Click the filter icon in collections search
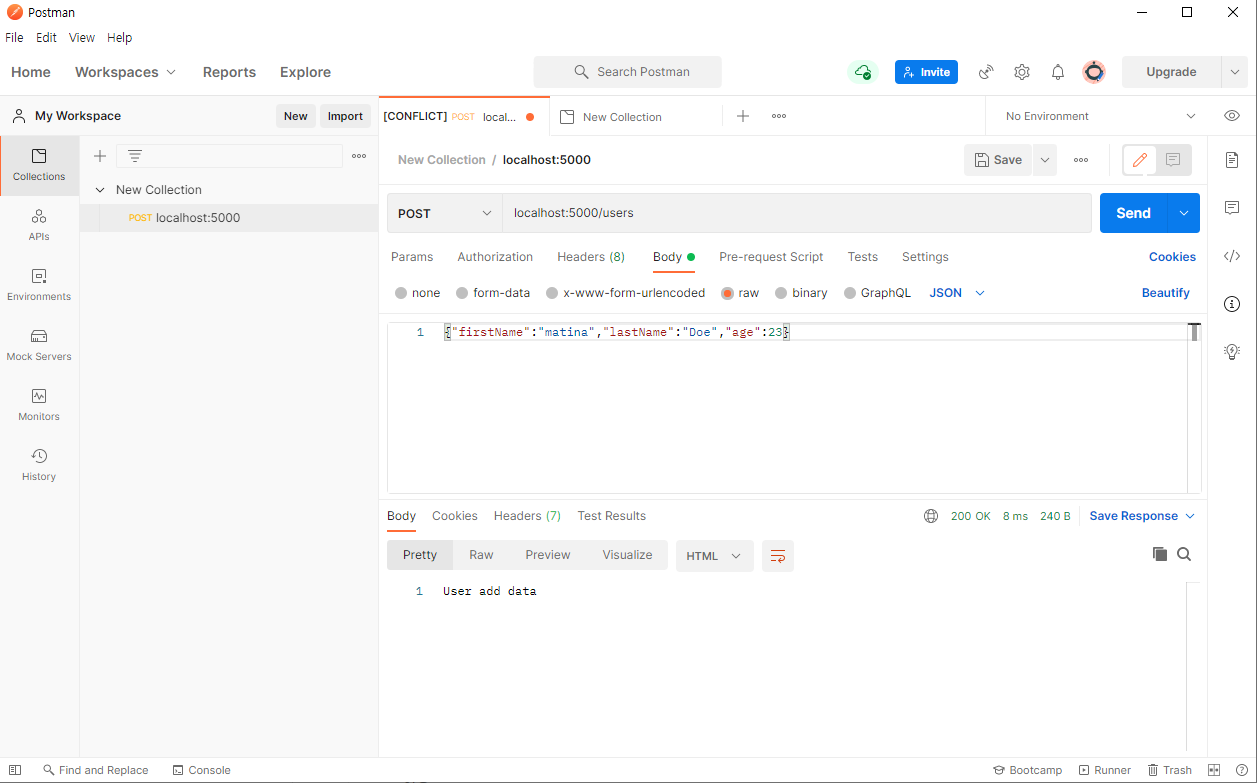This screenshot has height=783, width=1257. (x=135, y=156)
